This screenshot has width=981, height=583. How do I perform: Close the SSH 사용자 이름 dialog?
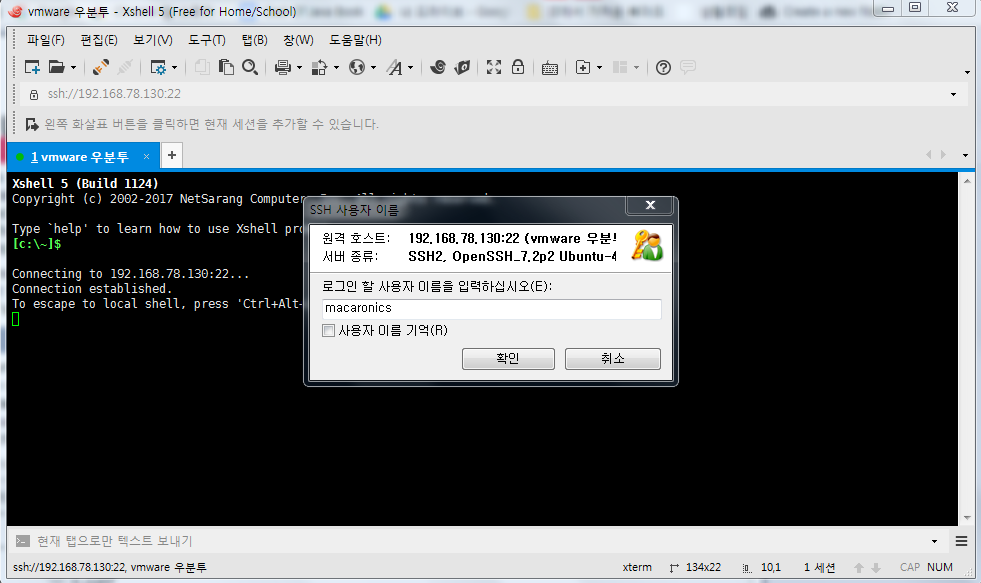pos(650,205)
